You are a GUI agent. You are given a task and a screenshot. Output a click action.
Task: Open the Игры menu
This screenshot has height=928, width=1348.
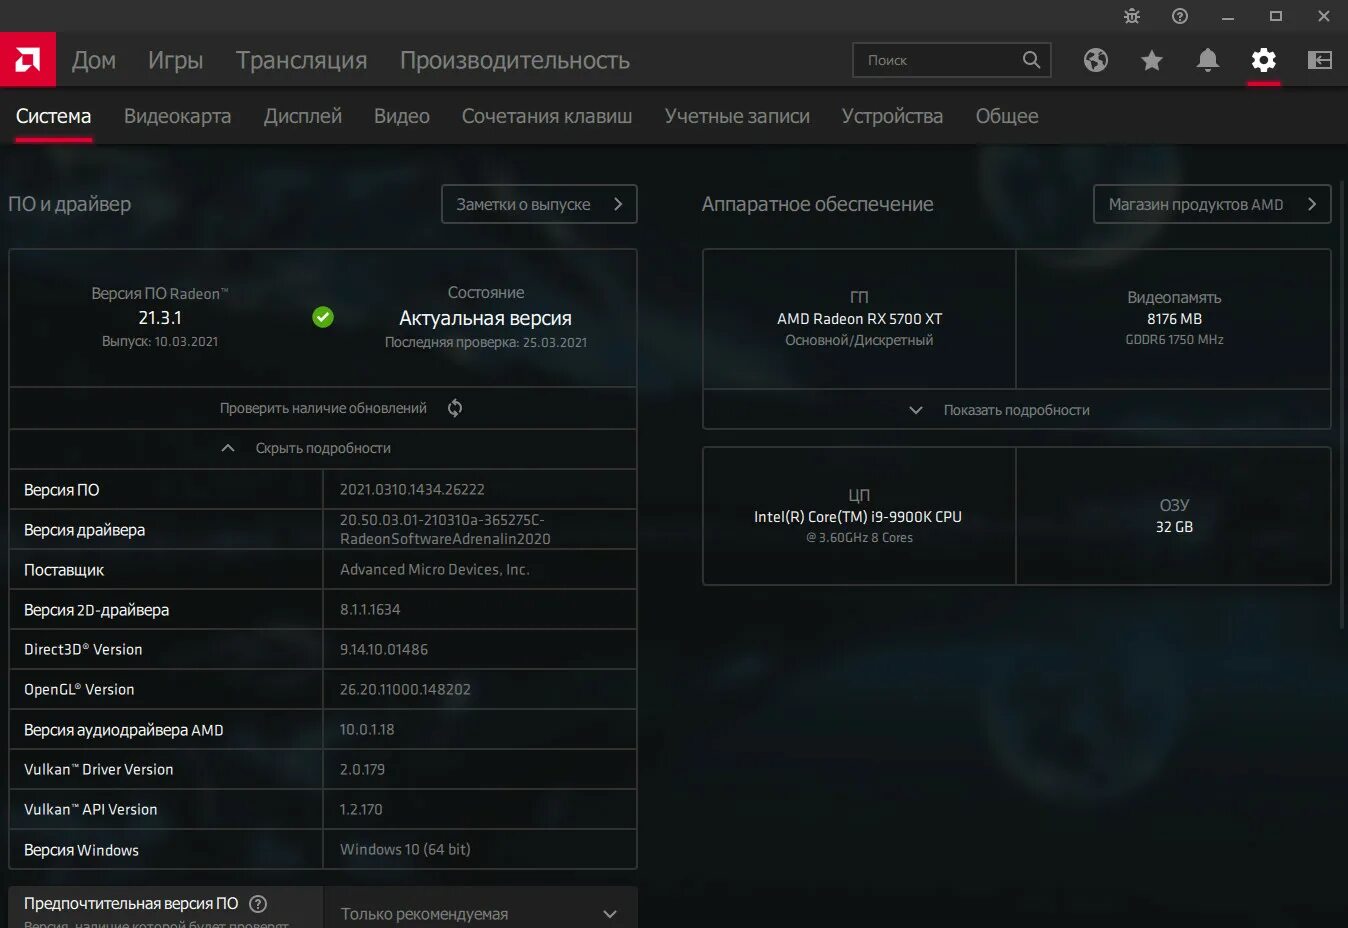click(x=176, y=60)
